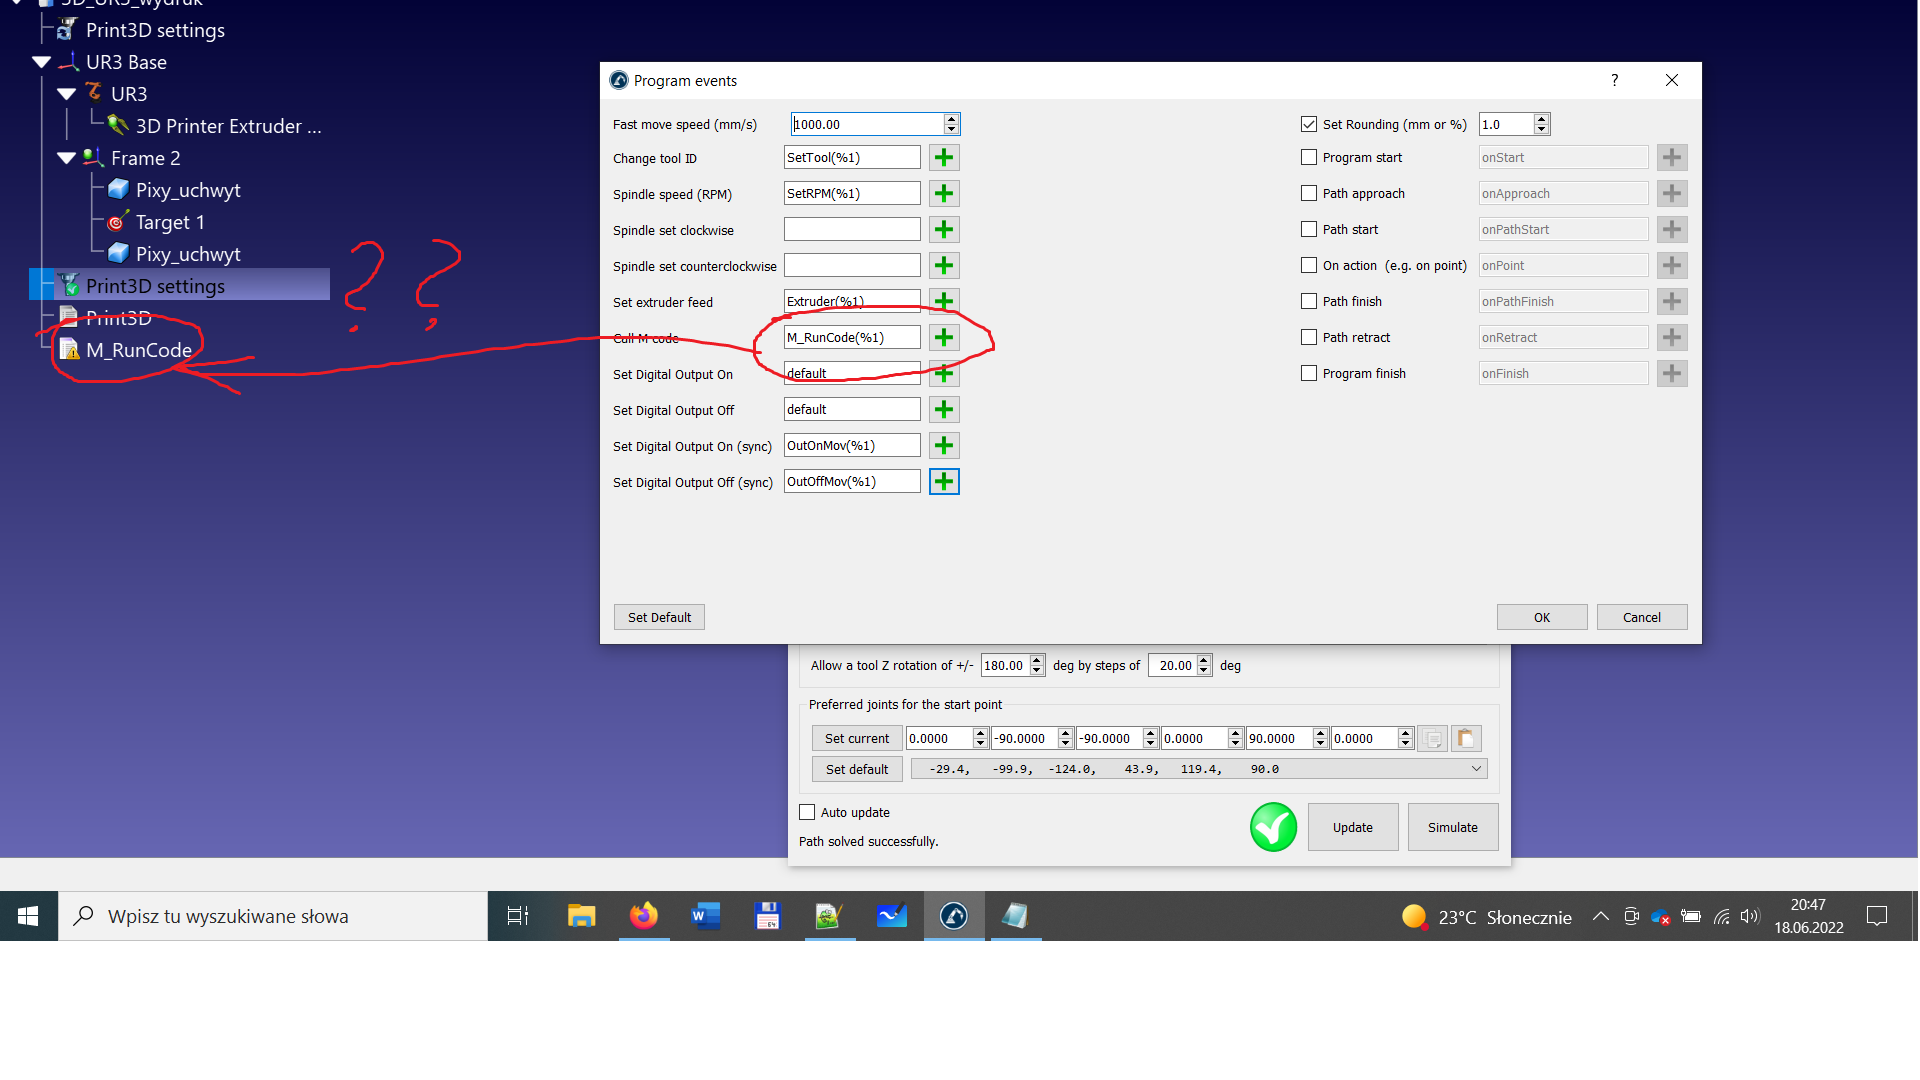The image size is (1920, 1080).
Task: Enable the Program start checkbox
Action: click(x=1308, y=158)
